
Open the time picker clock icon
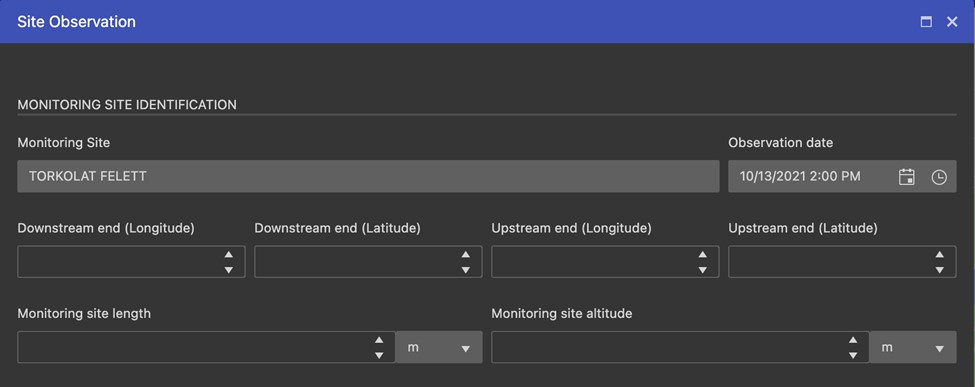click(x=939, y=177)
